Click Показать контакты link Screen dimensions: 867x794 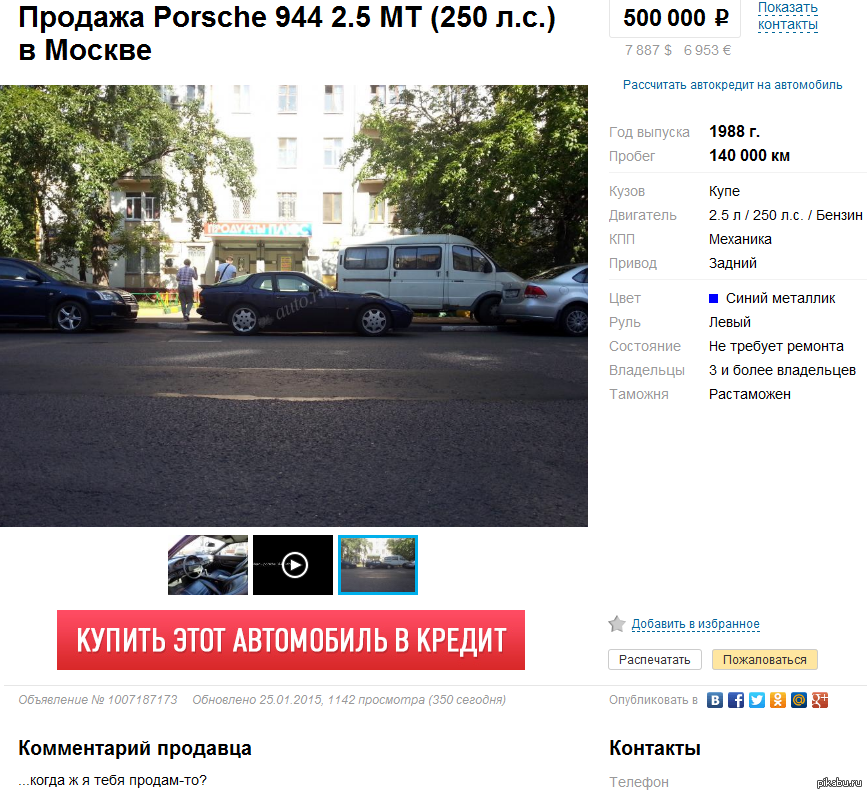pyautogui.click(x=787, y=16)
